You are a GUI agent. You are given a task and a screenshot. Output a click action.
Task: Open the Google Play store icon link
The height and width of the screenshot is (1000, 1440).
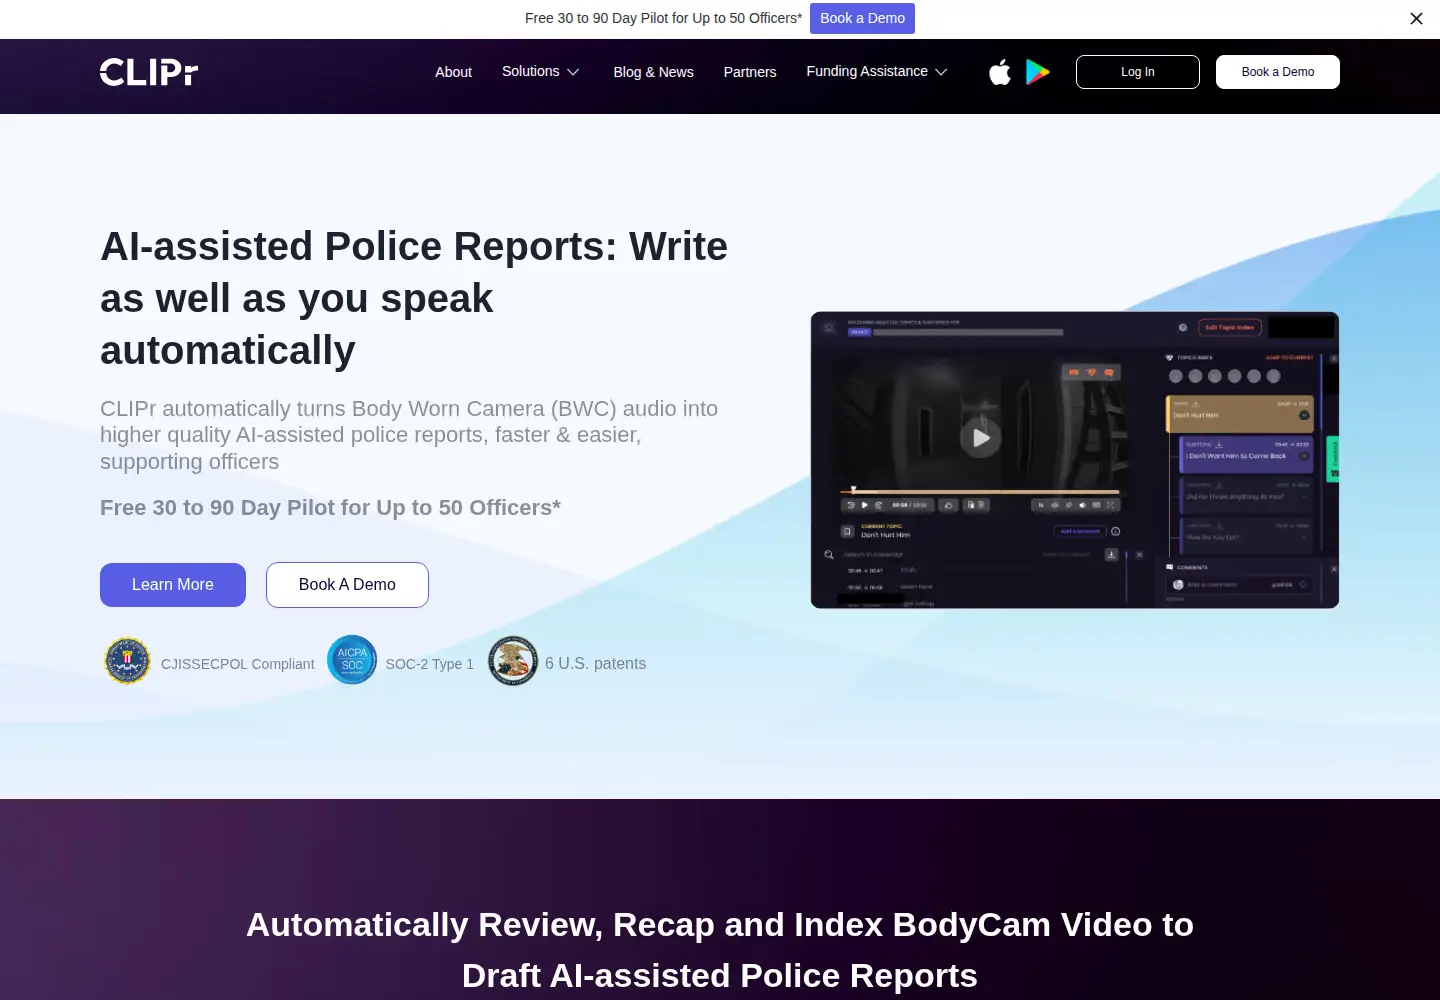pyautogui.click(x=1038, y=72)
